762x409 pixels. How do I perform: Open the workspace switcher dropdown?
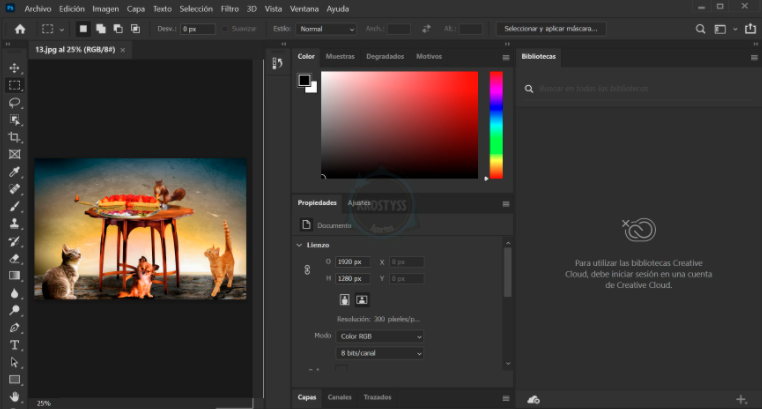pyautogui.click(x=735, y=29)
